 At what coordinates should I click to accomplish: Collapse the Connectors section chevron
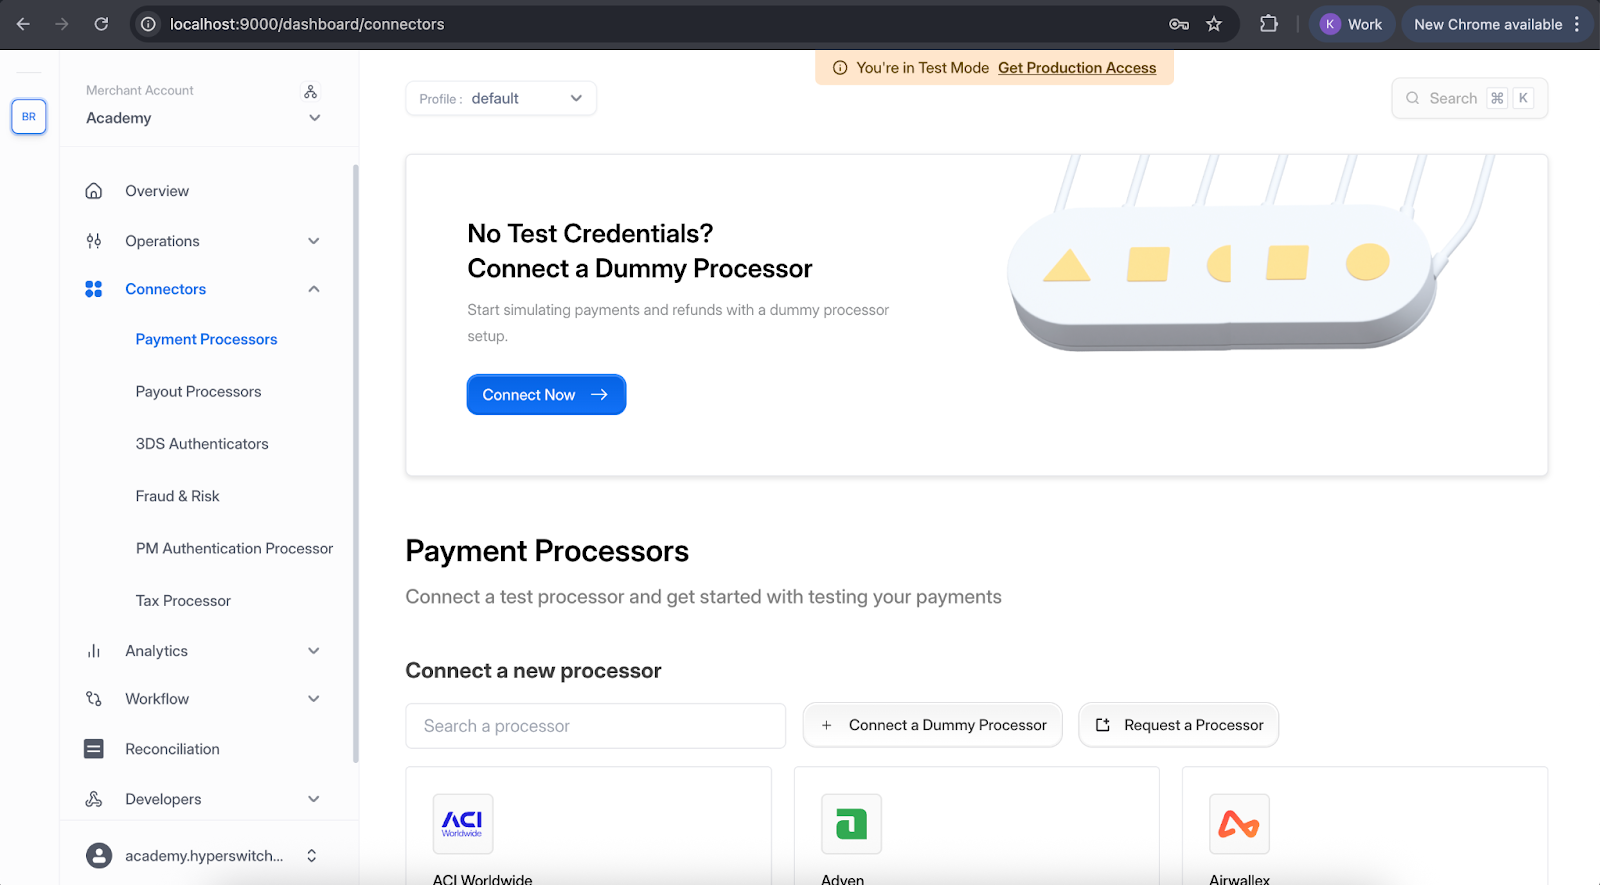coord(314,289)
